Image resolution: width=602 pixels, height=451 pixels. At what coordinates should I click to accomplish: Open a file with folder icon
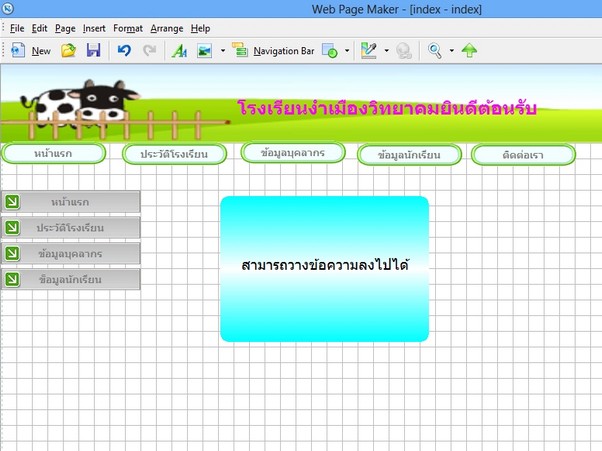[69, 50]
